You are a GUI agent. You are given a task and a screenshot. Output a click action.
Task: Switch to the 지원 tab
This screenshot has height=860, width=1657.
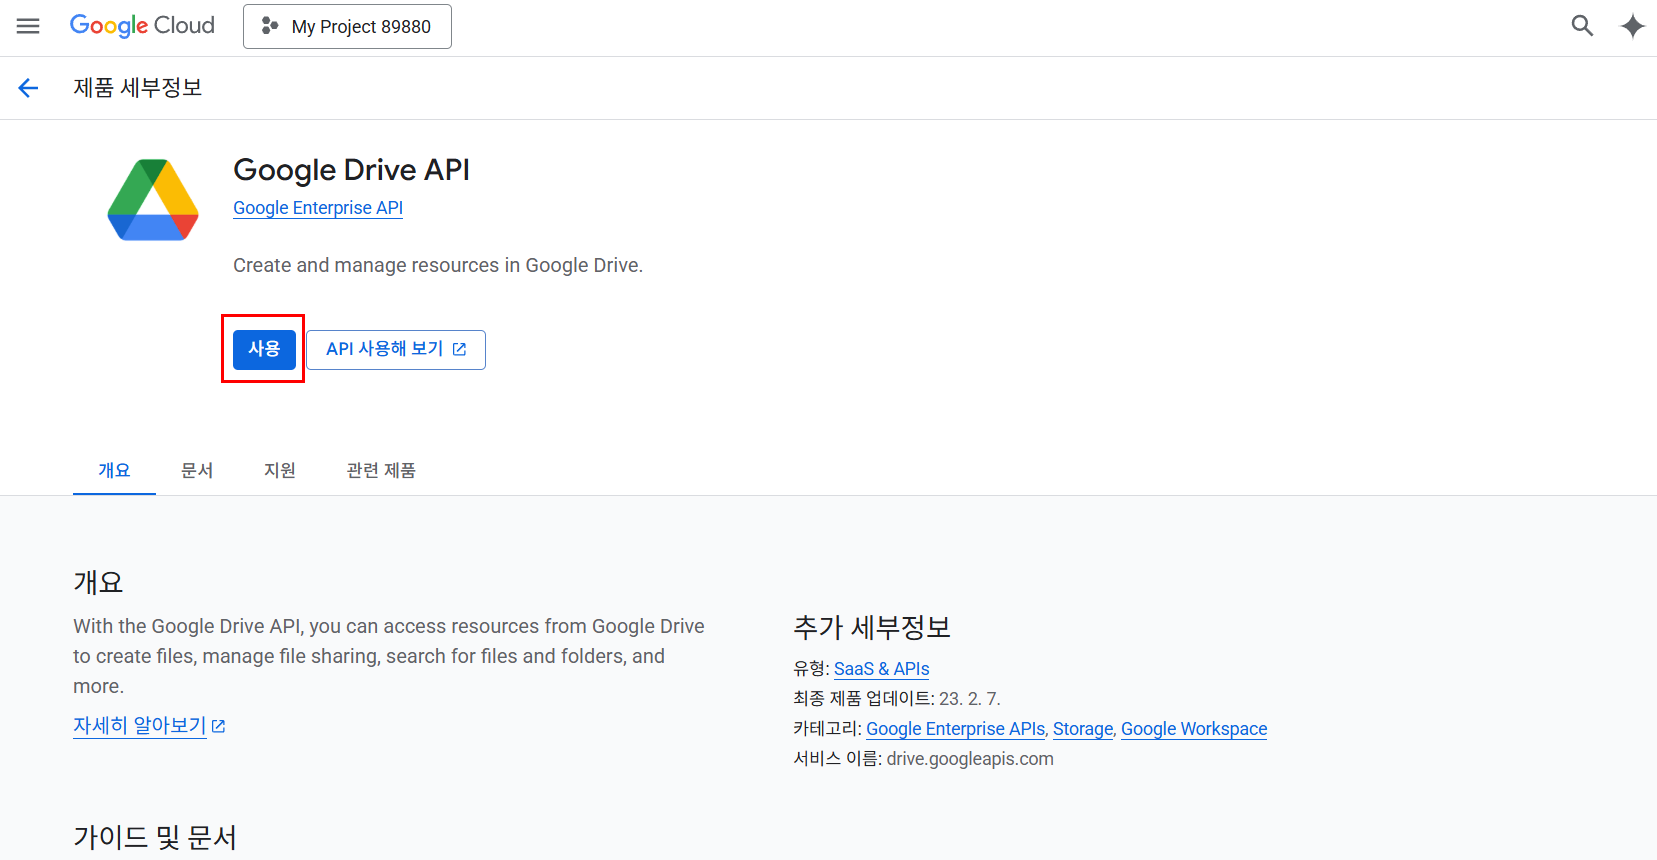click(x=280, y=470)
